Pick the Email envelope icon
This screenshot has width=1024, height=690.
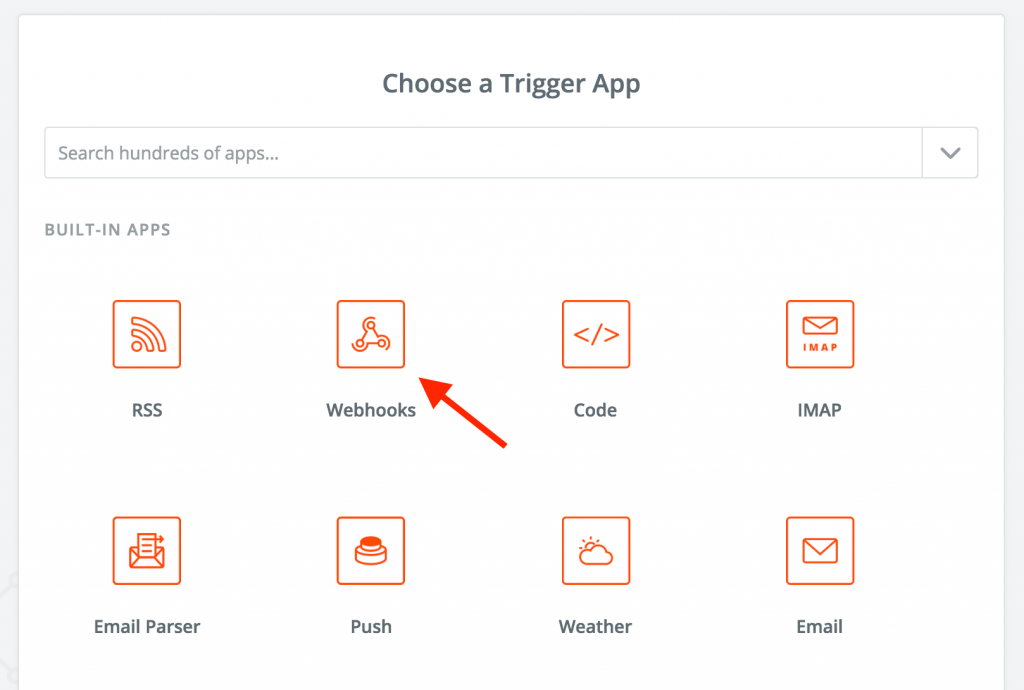click(820, 551)
